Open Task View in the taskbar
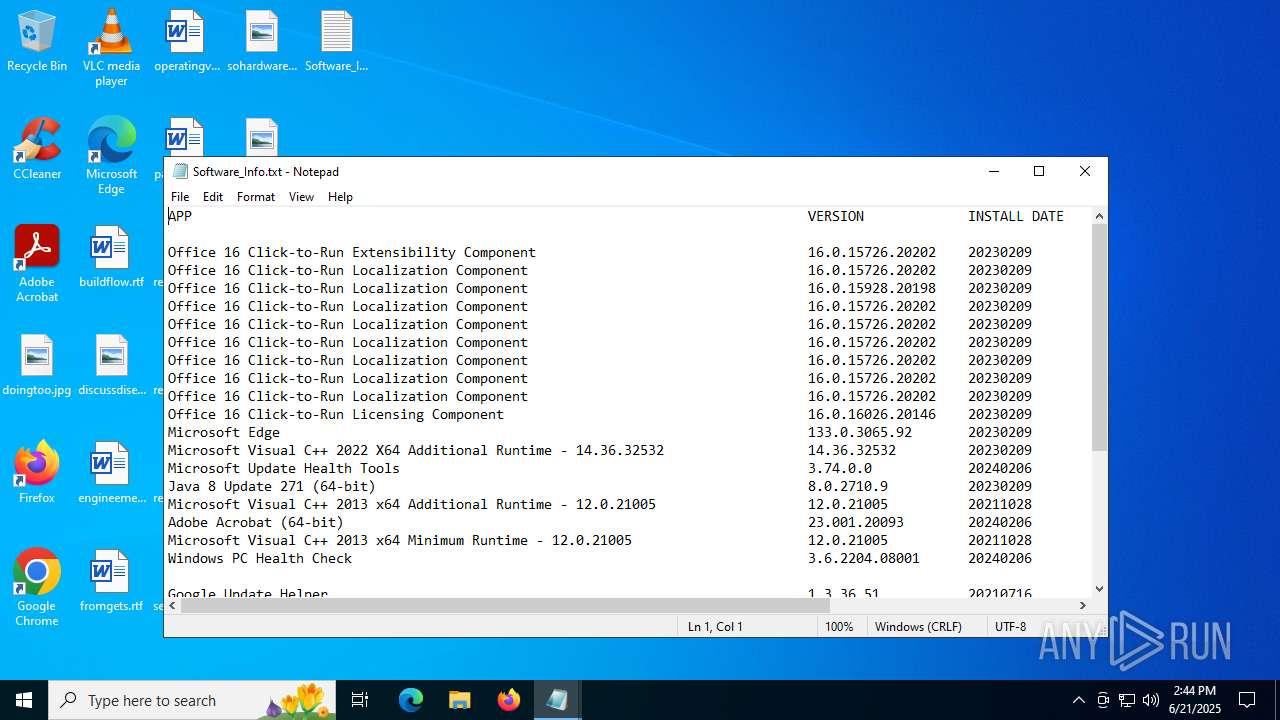This screenshot has width=1280, height=720. [360, 700]
